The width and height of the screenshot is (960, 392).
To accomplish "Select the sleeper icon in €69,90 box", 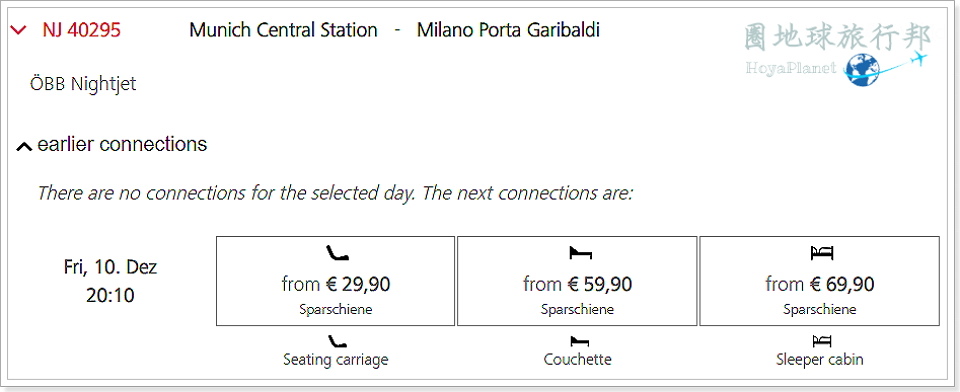I will pyautogui.click(x=819, y=252).
